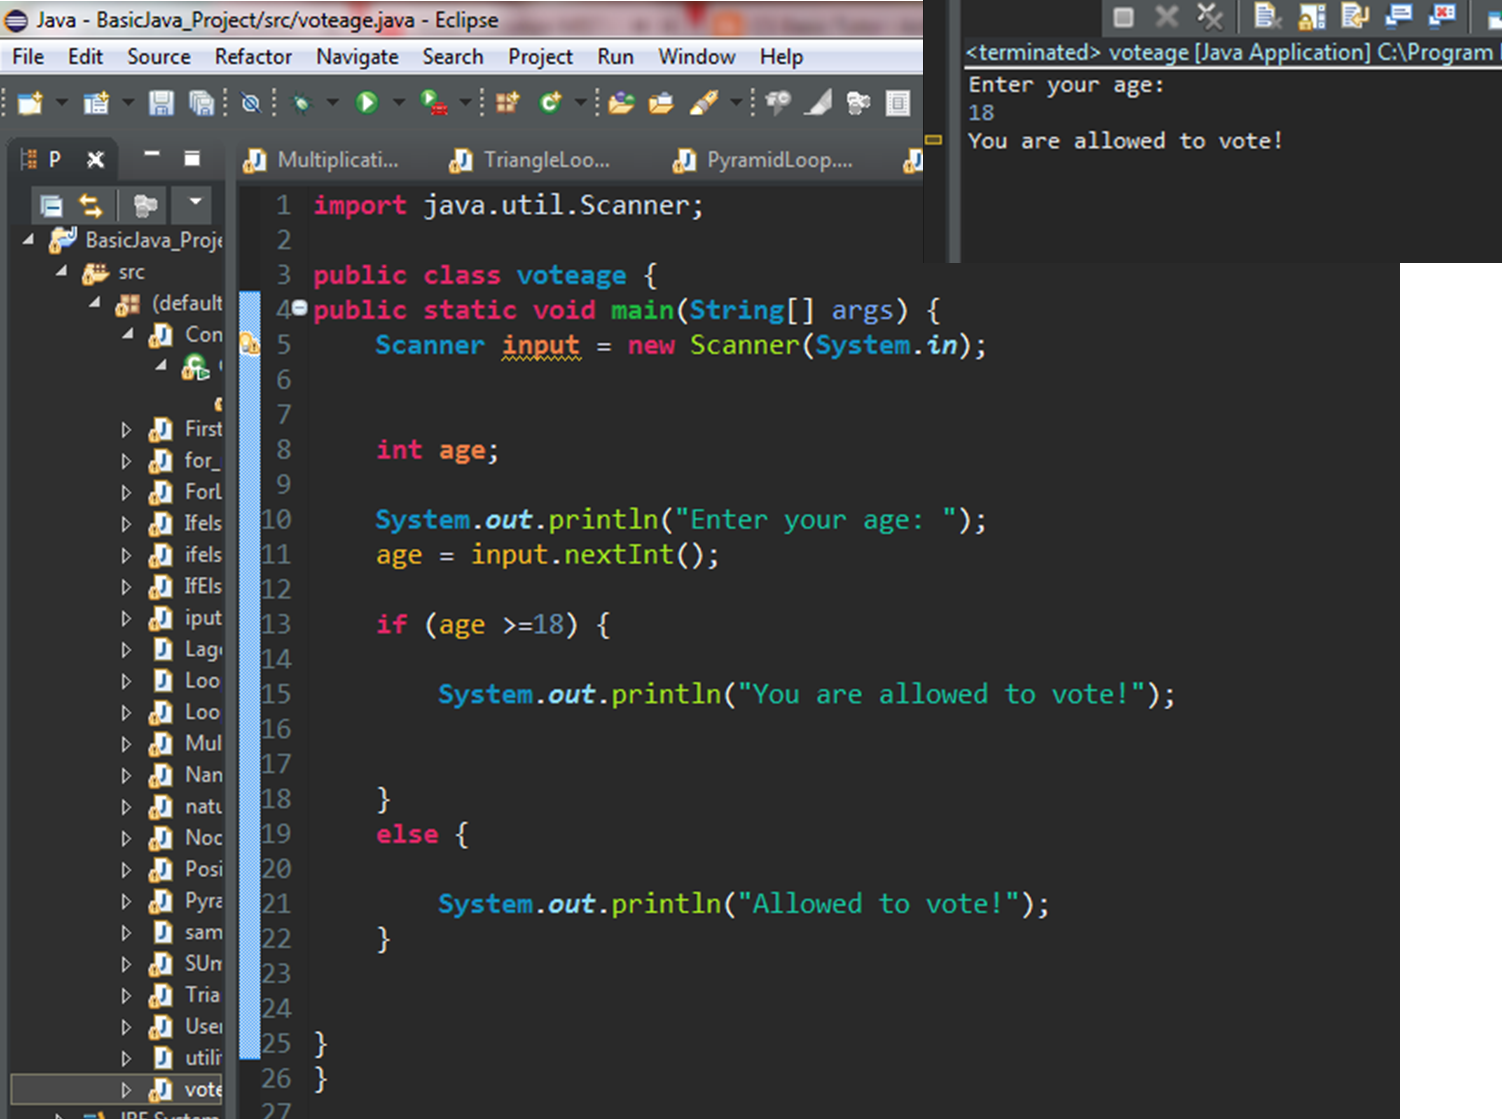Image resolution: width=1502 pixels, height=1119 pixels.
Task: Remove all terminated launches
Action: [1208, 16]
